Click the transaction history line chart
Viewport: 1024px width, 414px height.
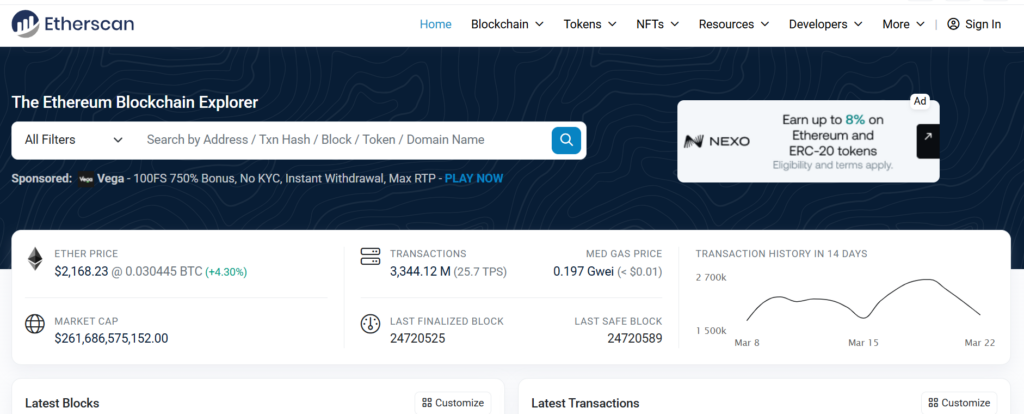coord(863,300)
